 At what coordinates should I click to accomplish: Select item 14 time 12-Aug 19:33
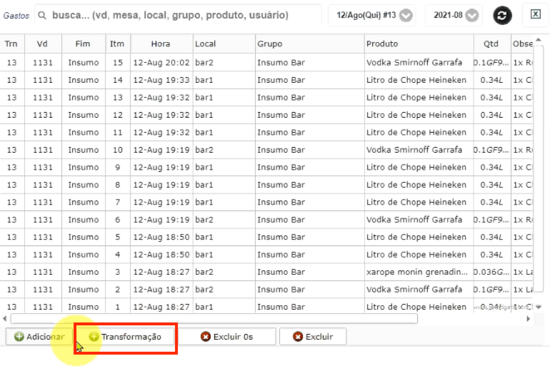[x=161, y=80]
